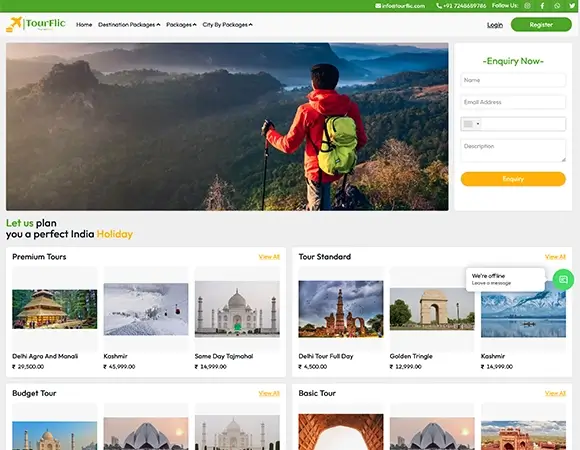Open Instagram icon in top bar

click(527, 6)
